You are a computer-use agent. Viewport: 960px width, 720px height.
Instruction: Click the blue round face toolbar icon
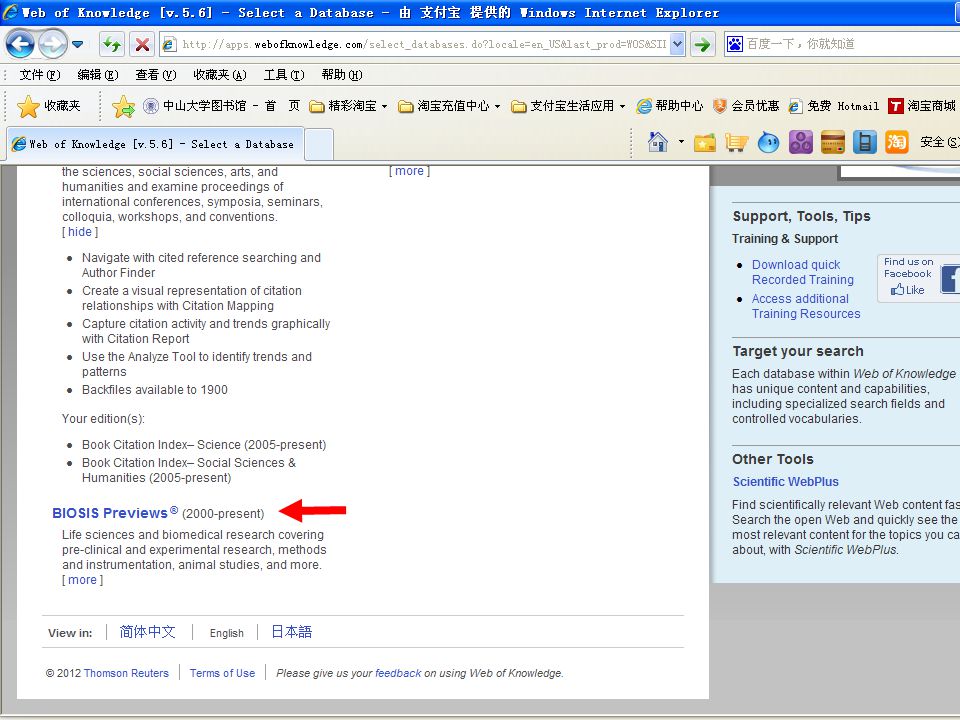coord(768,143)
